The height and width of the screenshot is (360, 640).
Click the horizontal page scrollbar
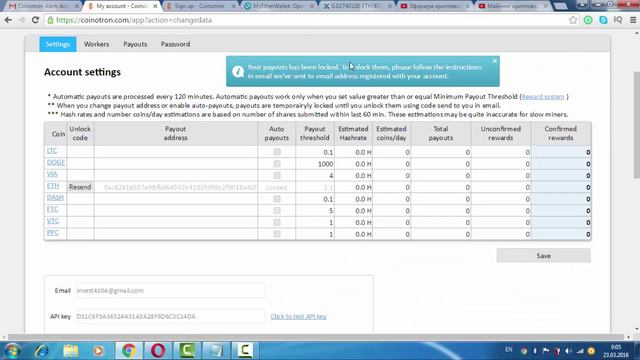316,337
